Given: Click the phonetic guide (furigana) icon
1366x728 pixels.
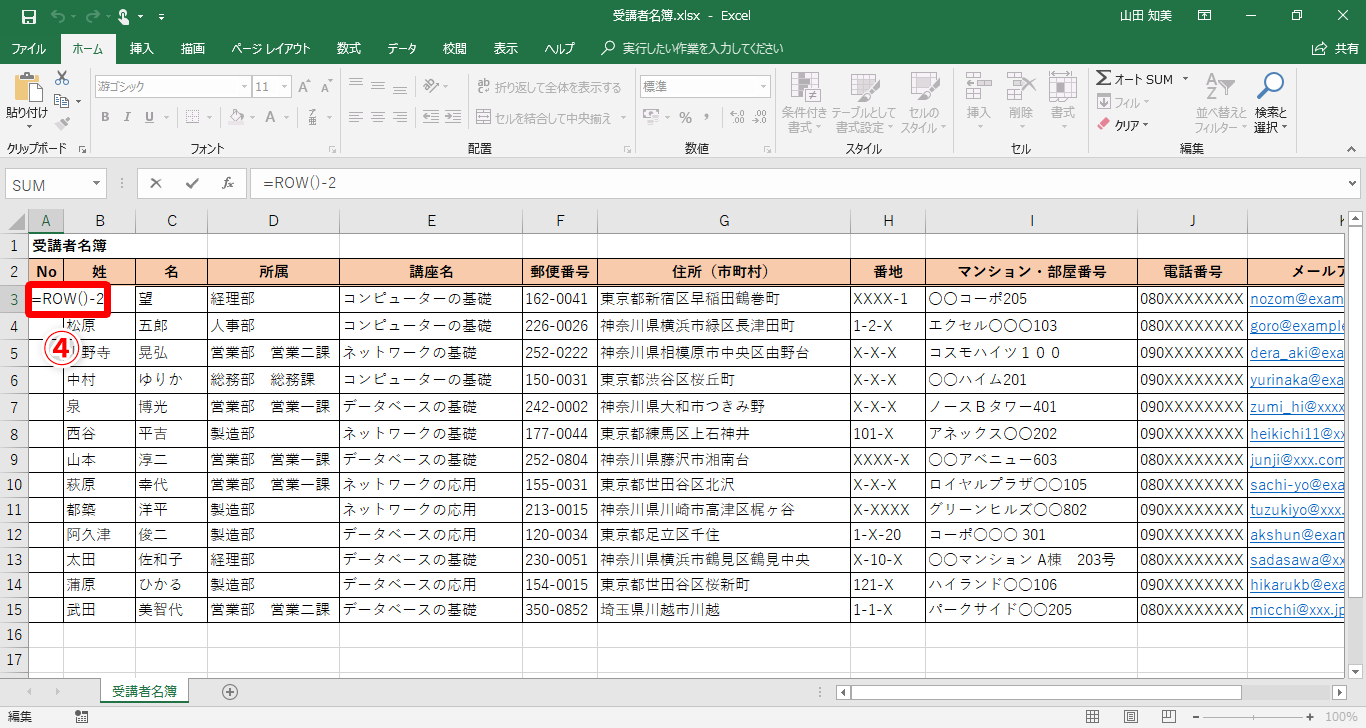Looking at the screenshot, I should [x=311, y=117].
